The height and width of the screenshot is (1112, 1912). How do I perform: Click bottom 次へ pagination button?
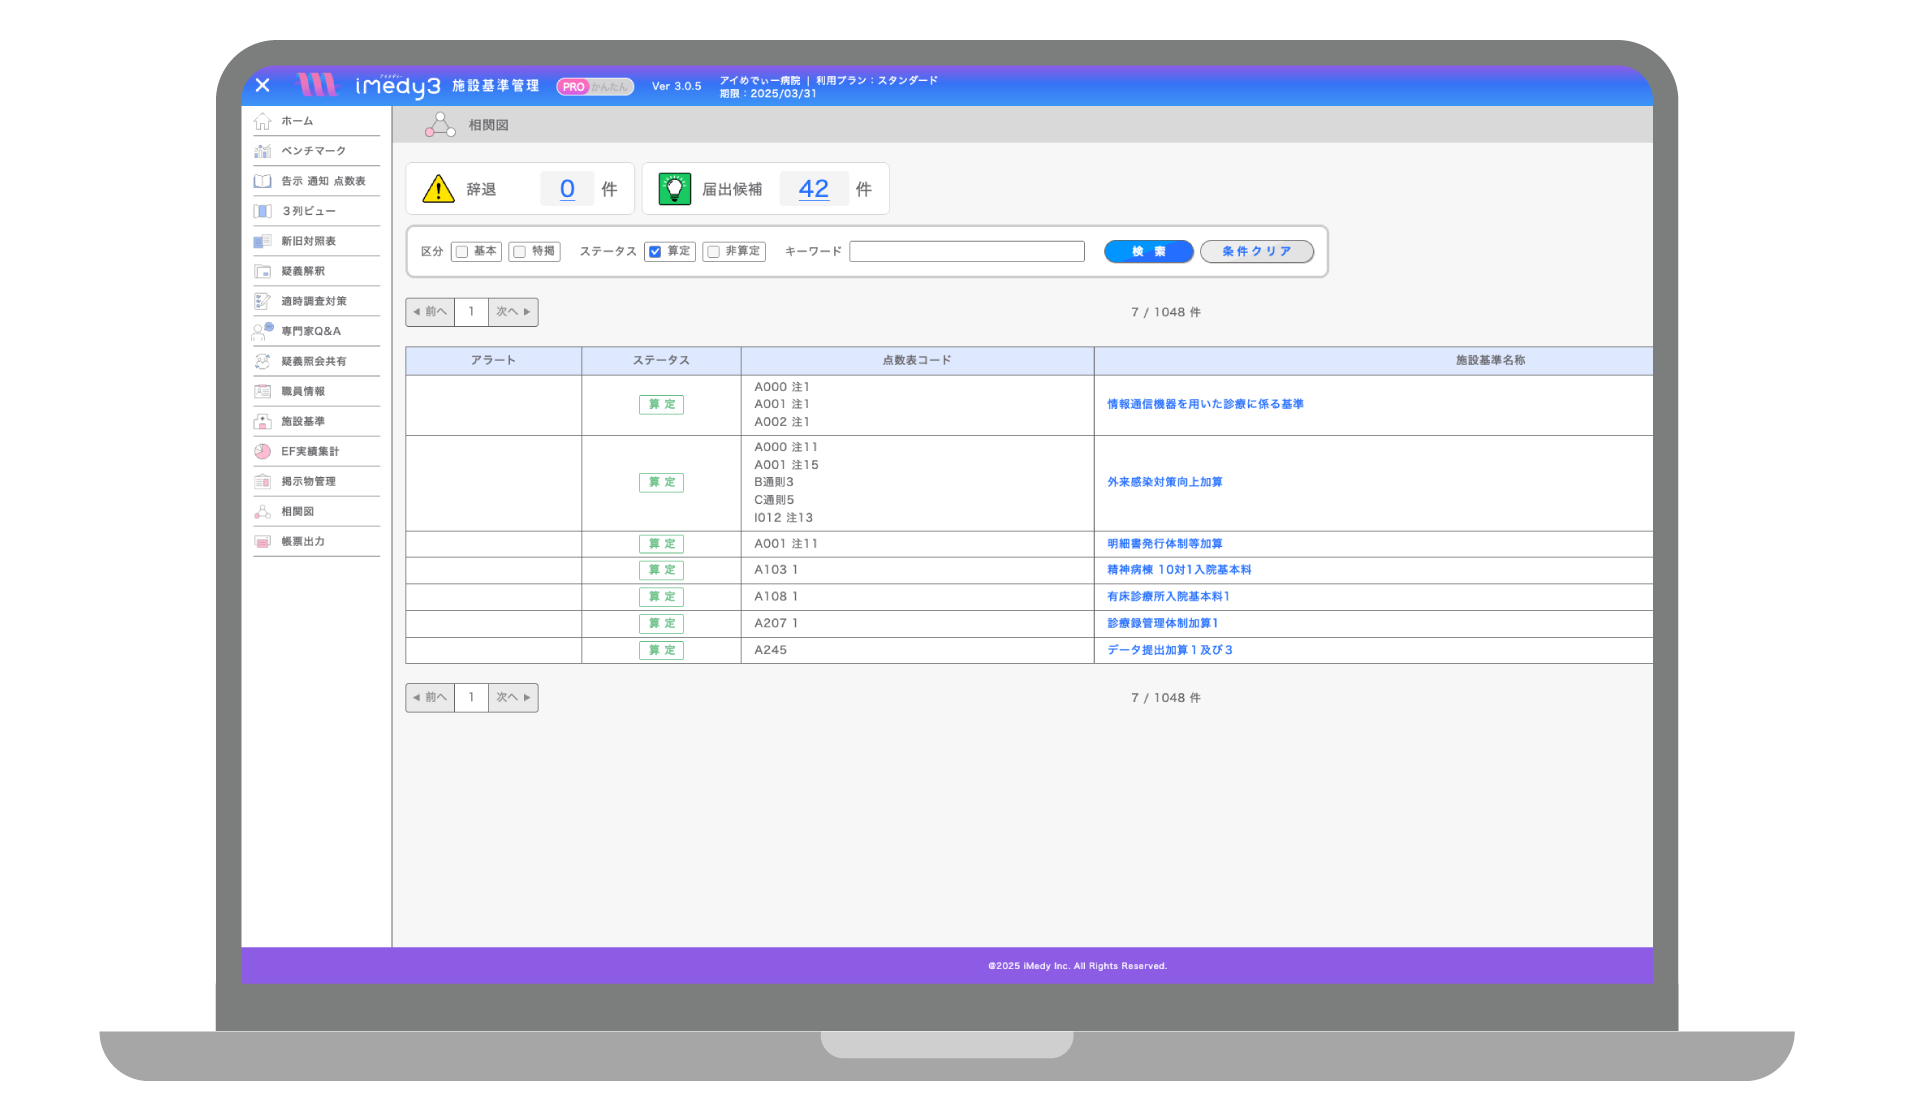point(513,698)
